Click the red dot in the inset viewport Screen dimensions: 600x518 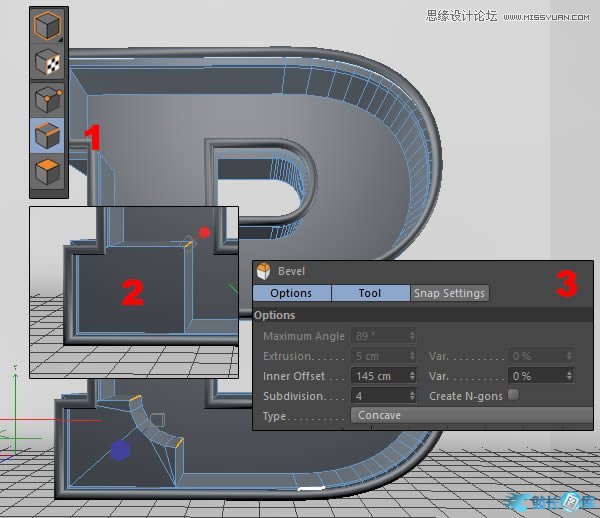click(x=204, y=232)
